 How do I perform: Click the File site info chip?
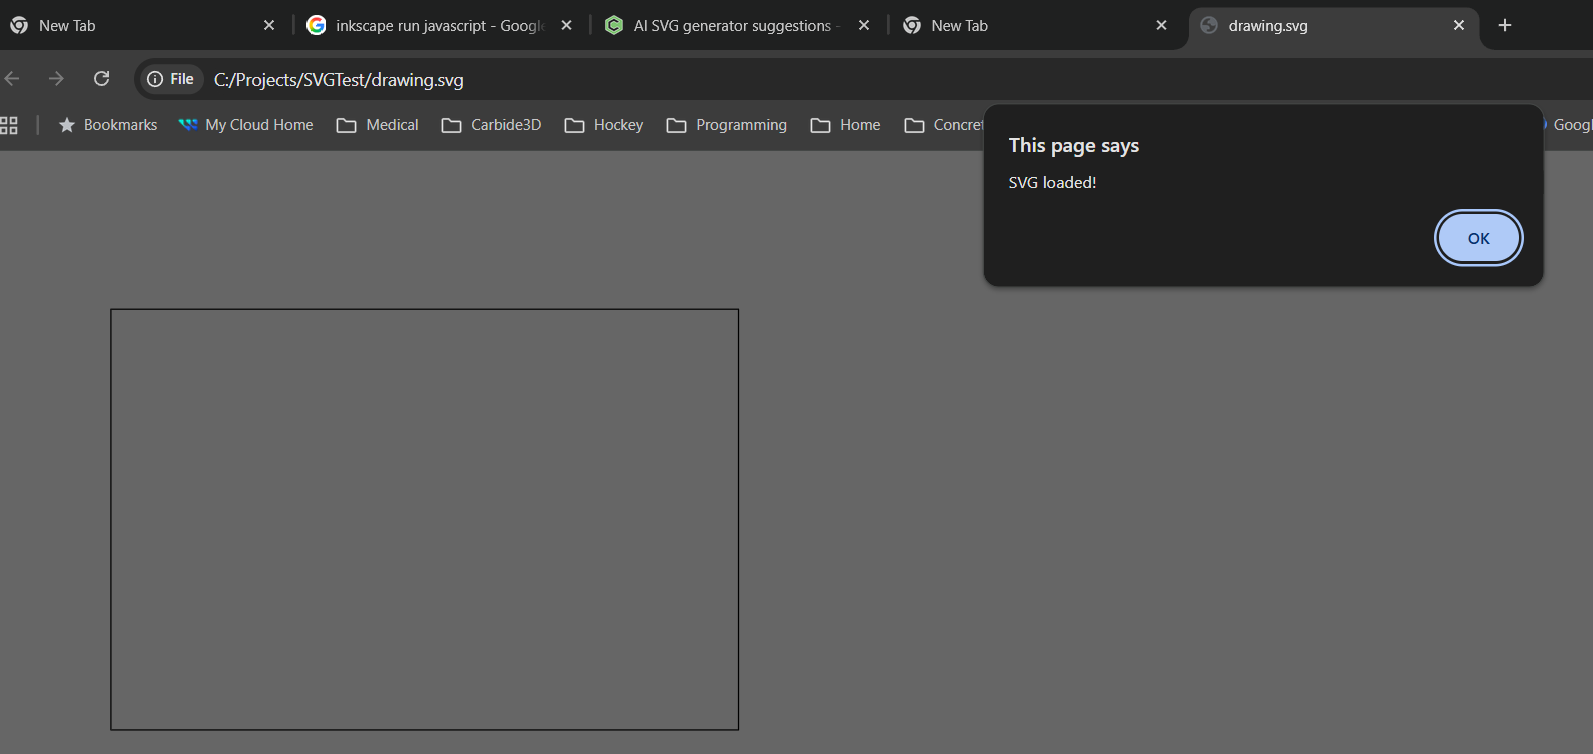pyautogui.click(x=171, y=79)
